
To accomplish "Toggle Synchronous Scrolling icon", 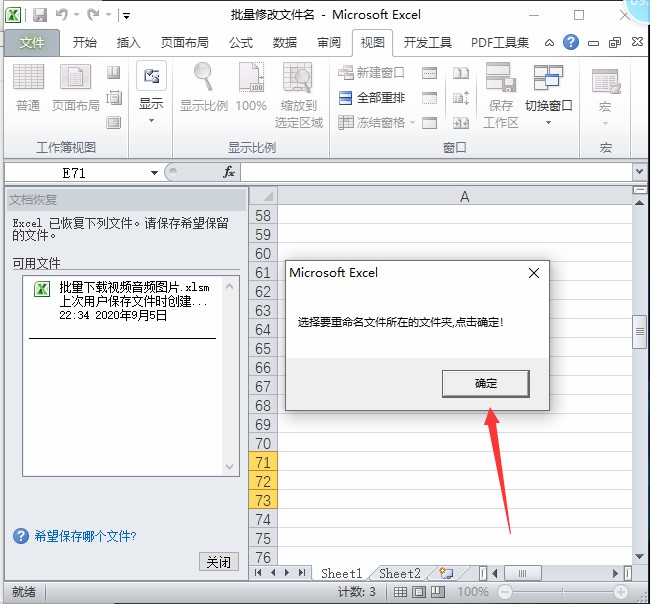I will coord(461,98).
